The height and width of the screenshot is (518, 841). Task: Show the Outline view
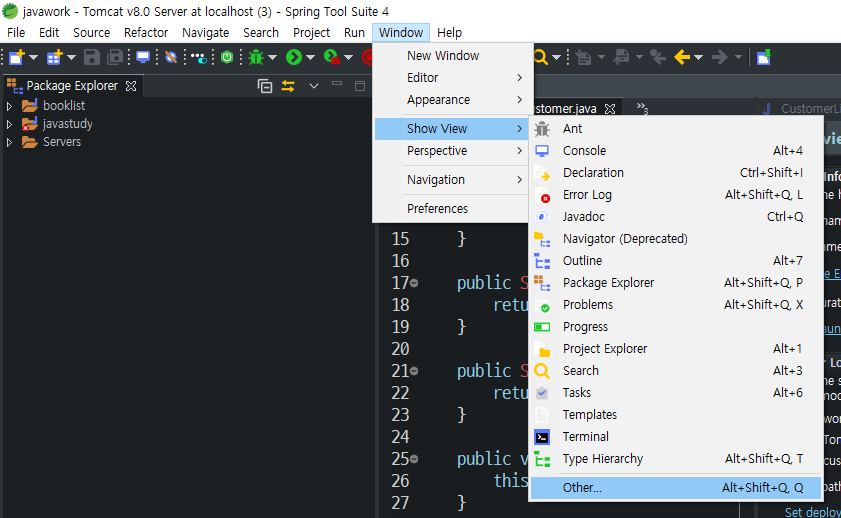point(675,261)
